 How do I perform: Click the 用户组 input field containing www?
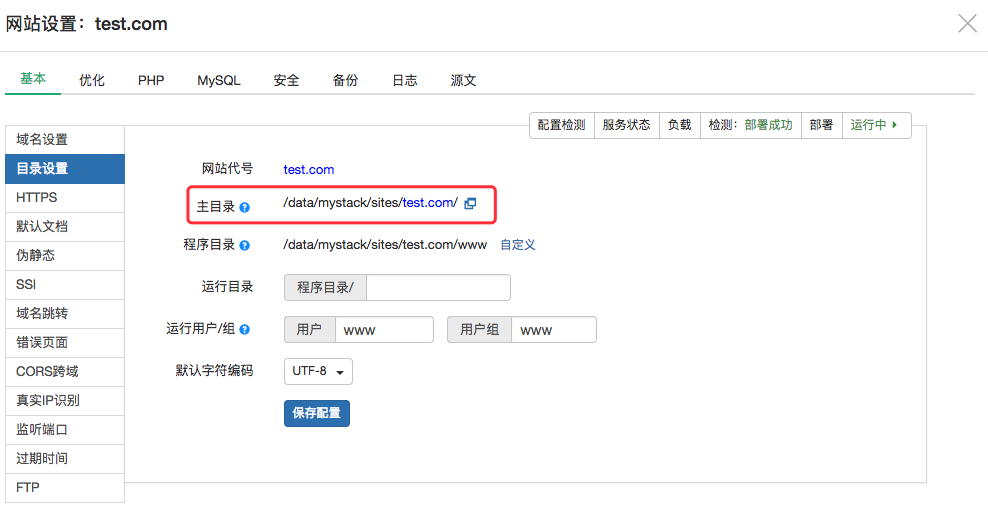553,330
